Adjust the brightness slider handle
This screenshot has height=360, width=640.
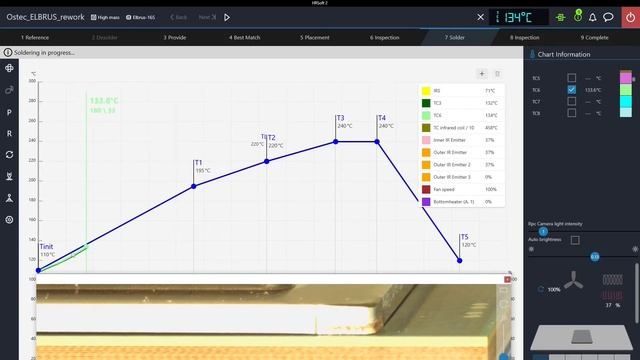595,257
